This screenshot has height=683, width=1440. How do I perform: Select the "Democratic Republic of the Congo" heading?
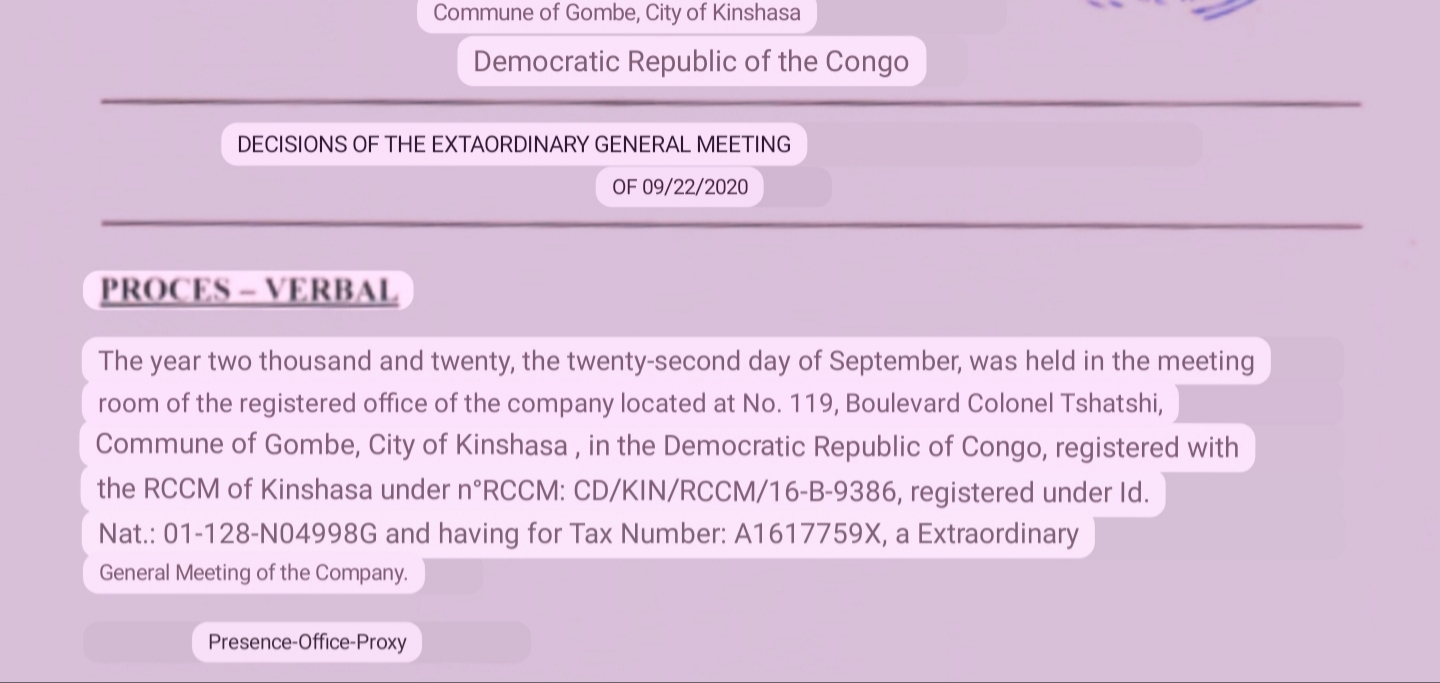pos(691,62)
